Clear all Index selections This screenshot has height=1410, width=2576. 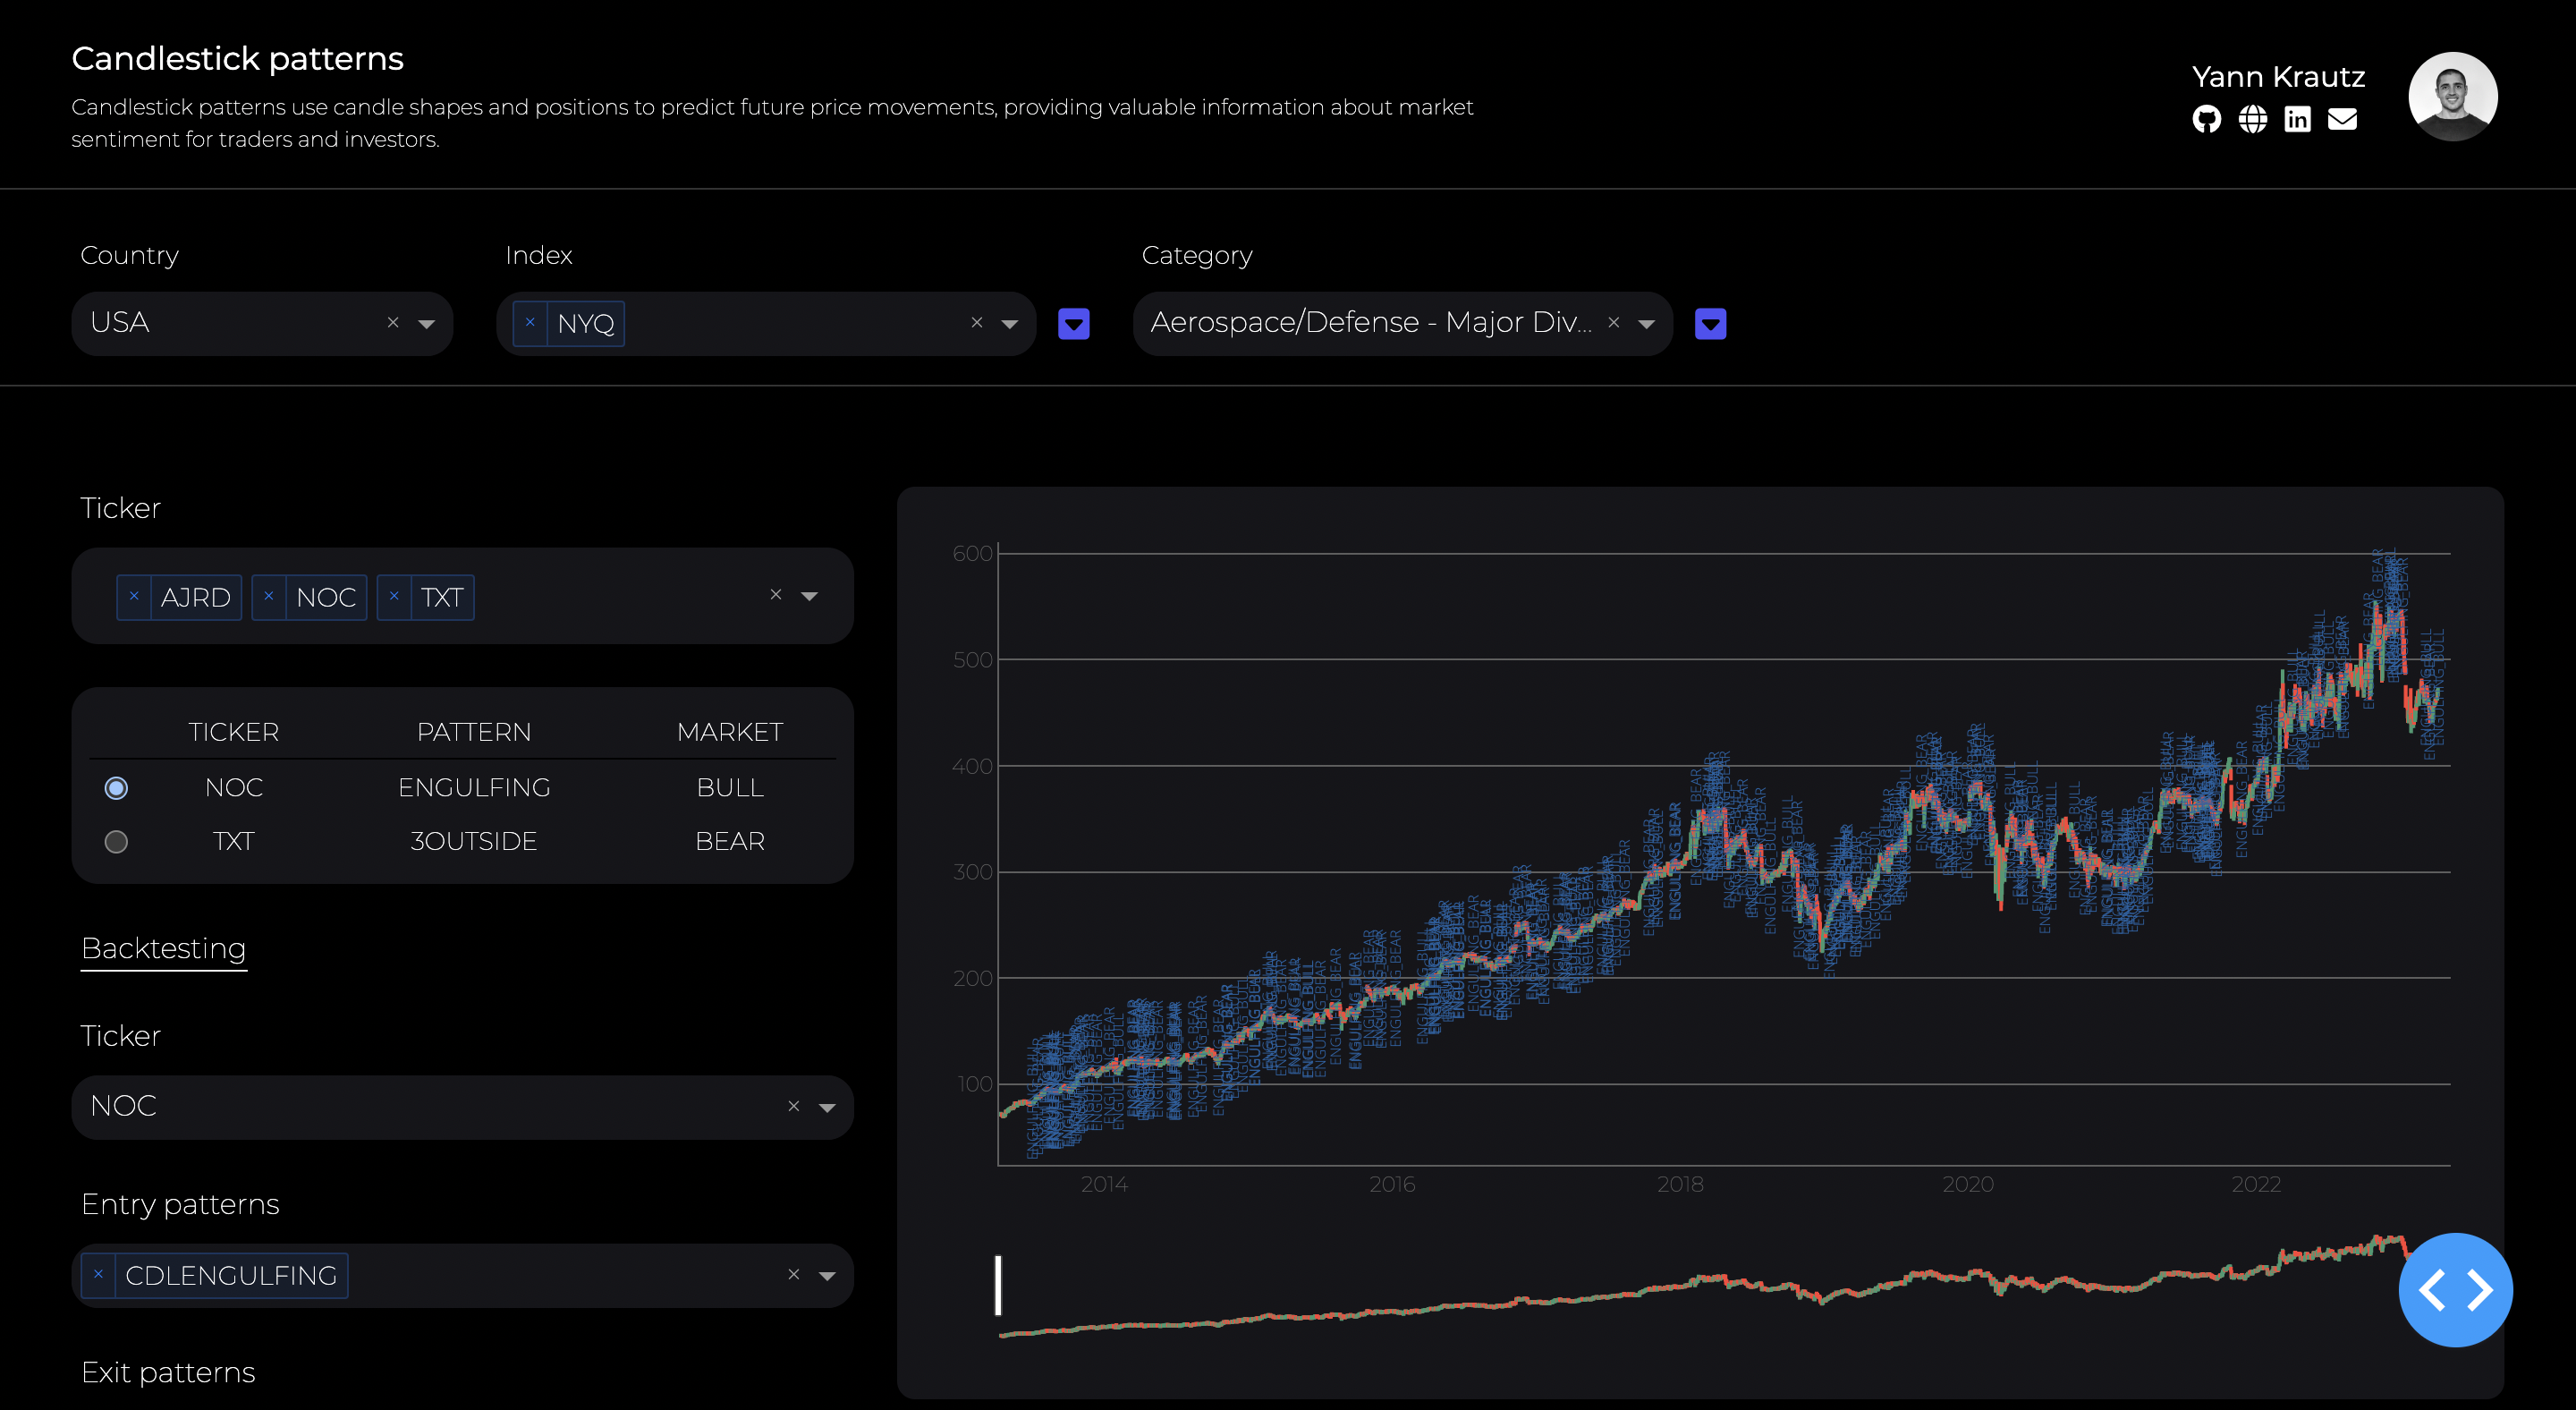tap(977, 322)
